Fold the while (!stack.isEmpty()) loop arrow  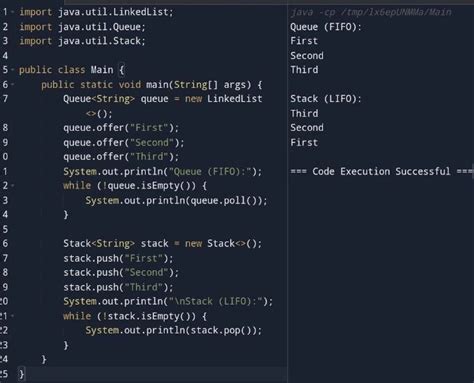click(x=13, y=316)
